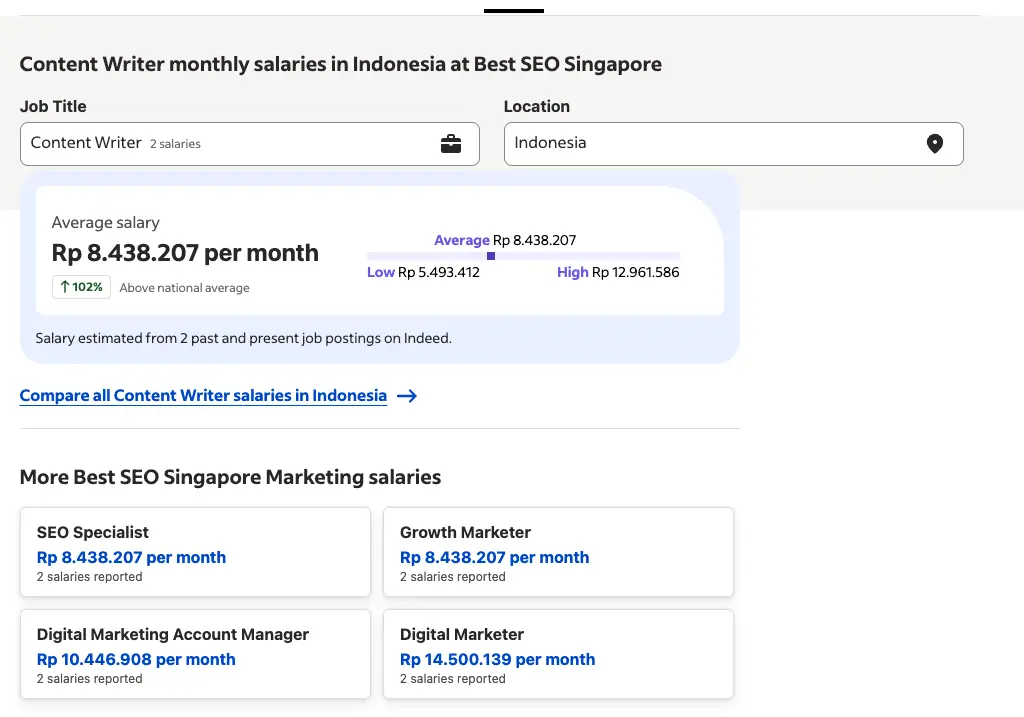This screenshot has height=717, width=1024.
Task: Open the Digital Marketer salary card
Action: tap(558, 654)
